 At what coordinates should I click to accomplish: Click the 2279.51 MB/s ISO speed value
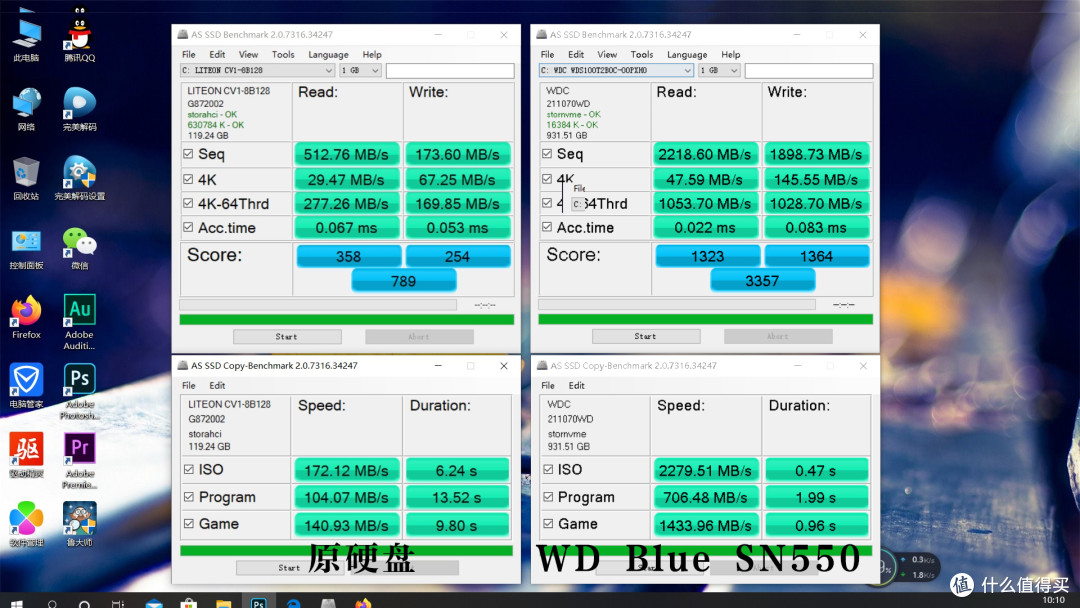[705, 471]
